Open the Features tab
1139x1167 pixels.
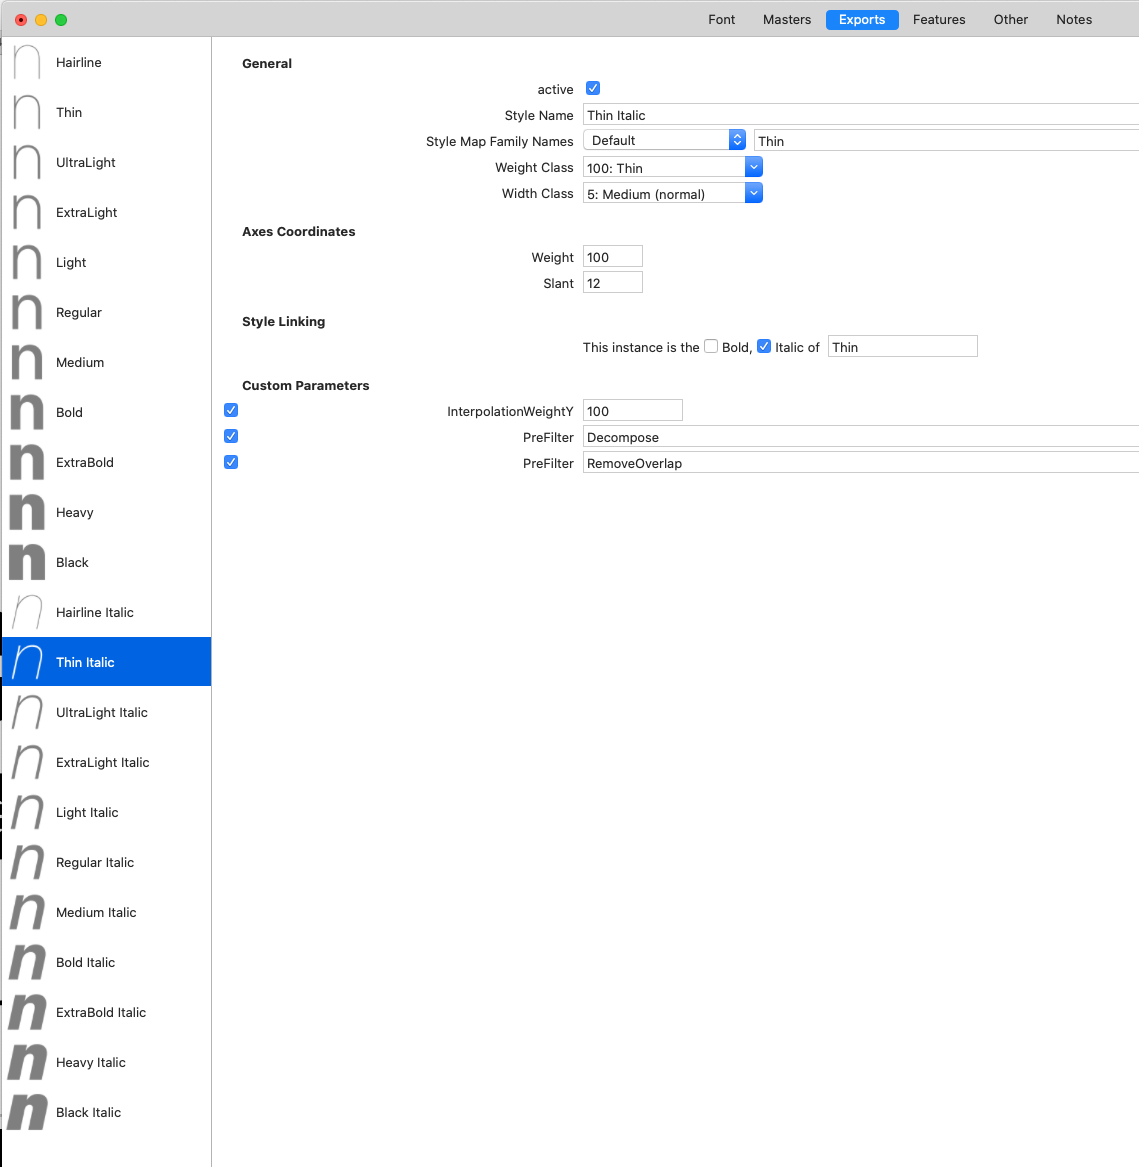[939, 20]
